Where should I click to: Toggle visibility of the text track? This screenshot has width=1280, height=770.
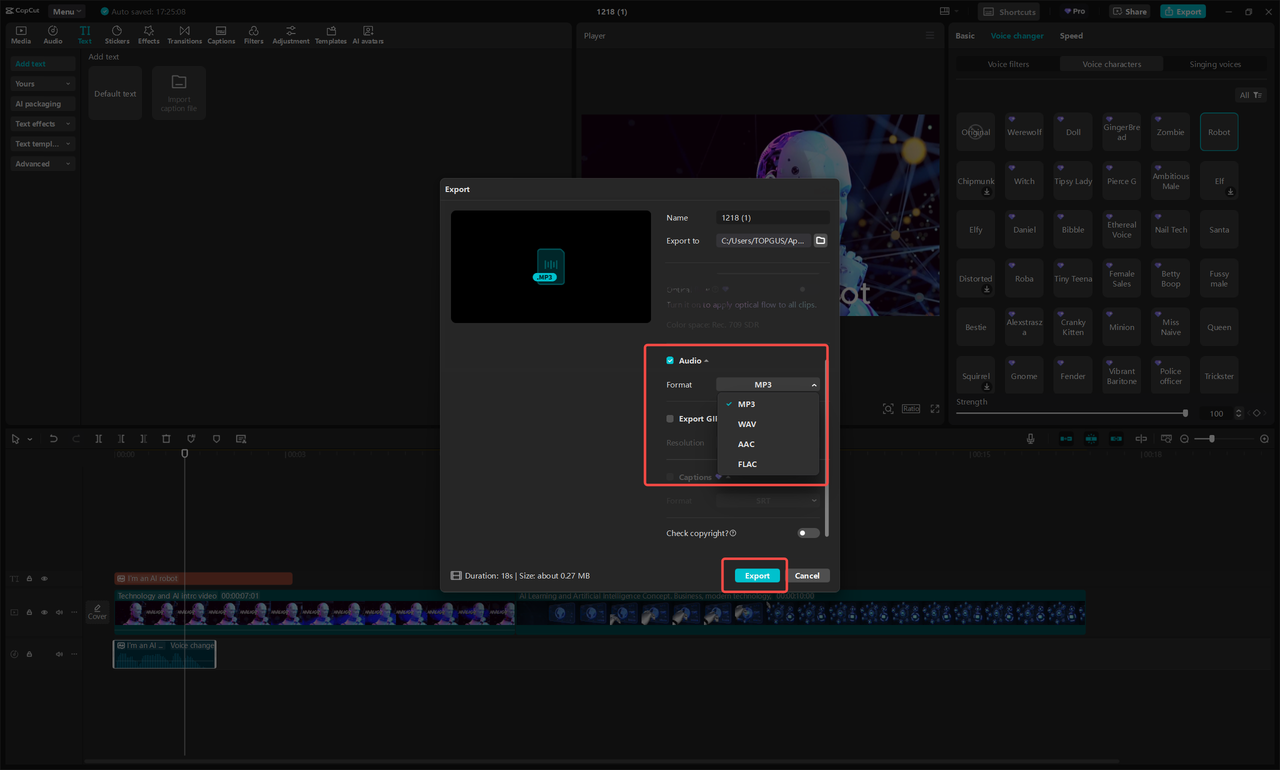43,578
